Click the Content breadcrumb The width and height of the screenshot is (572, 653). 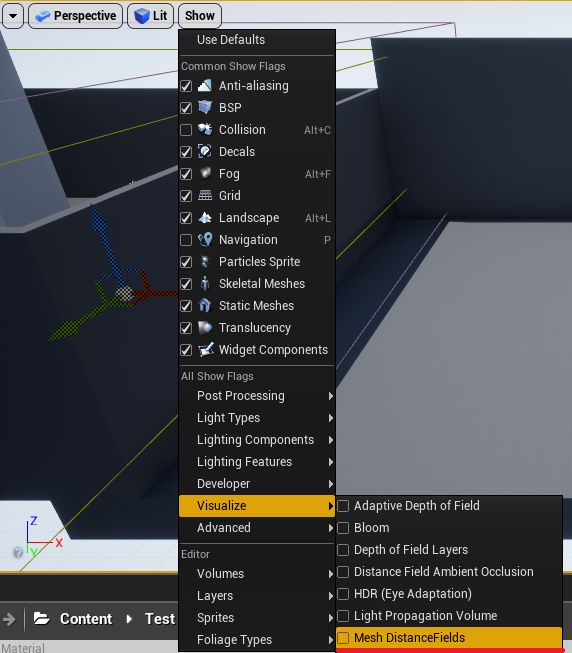click(86, 619)
